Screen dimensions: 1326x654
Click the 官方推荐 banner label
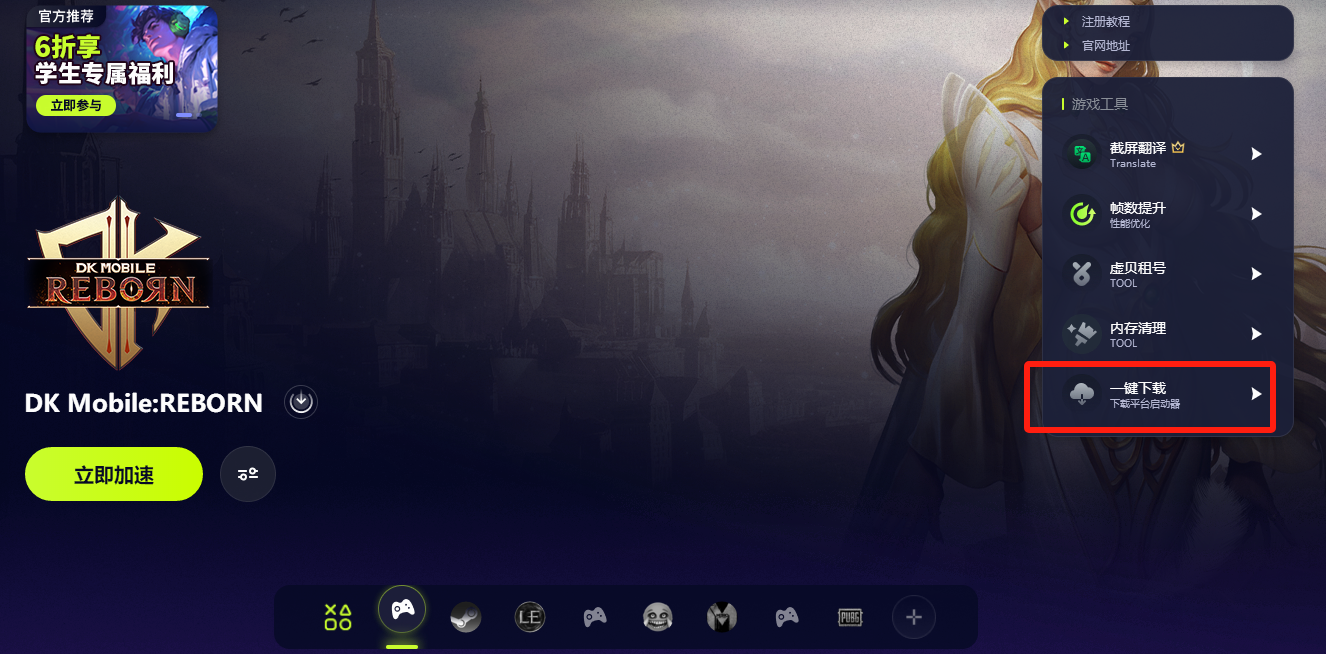66,16
